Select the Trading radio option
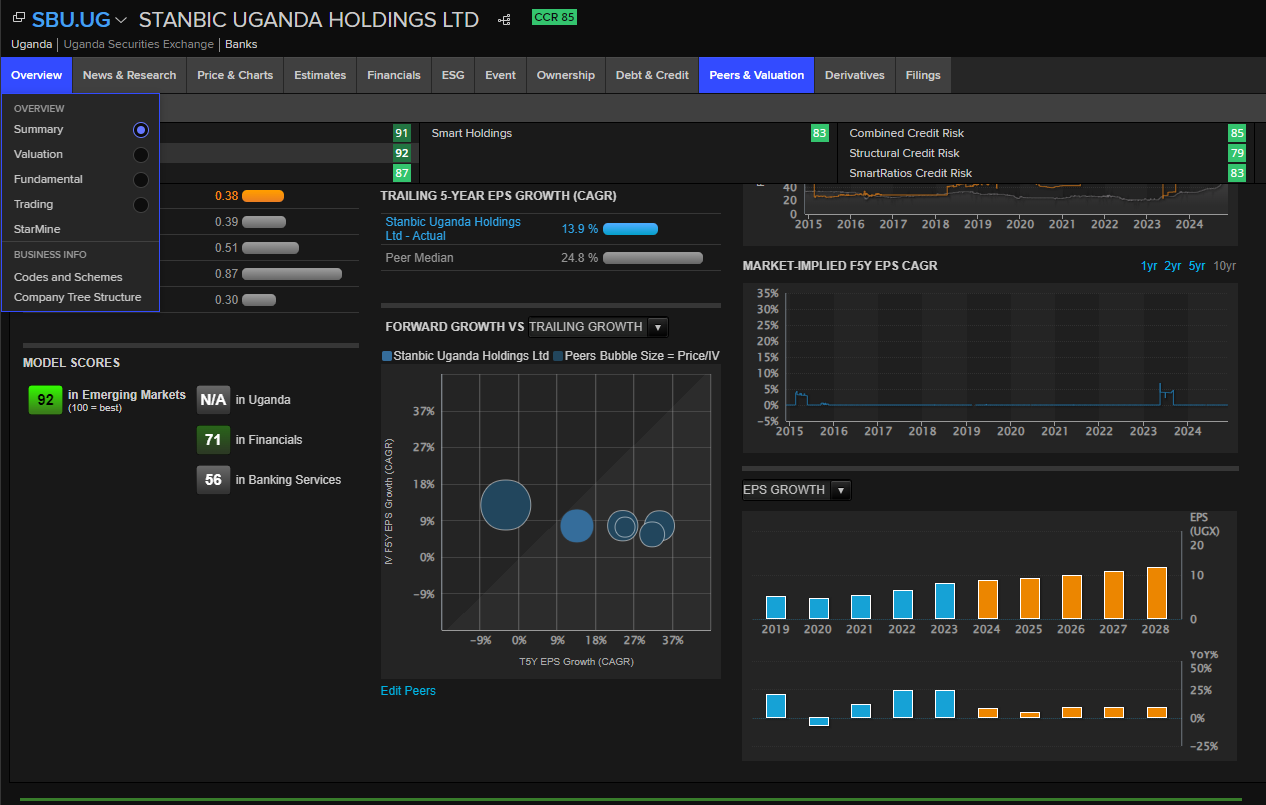Image resolution: width=1266 pixels, height=805 pixels. point(141,204)
